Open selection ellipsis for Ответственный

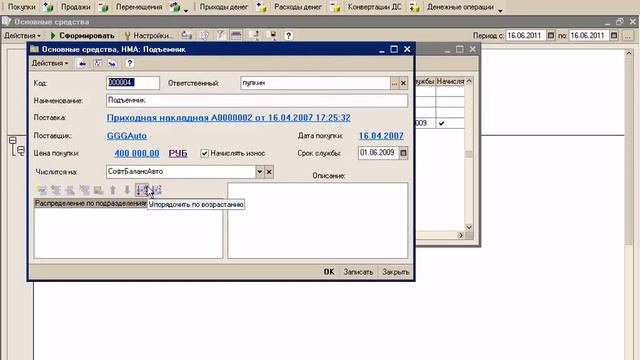coord(394,83)
